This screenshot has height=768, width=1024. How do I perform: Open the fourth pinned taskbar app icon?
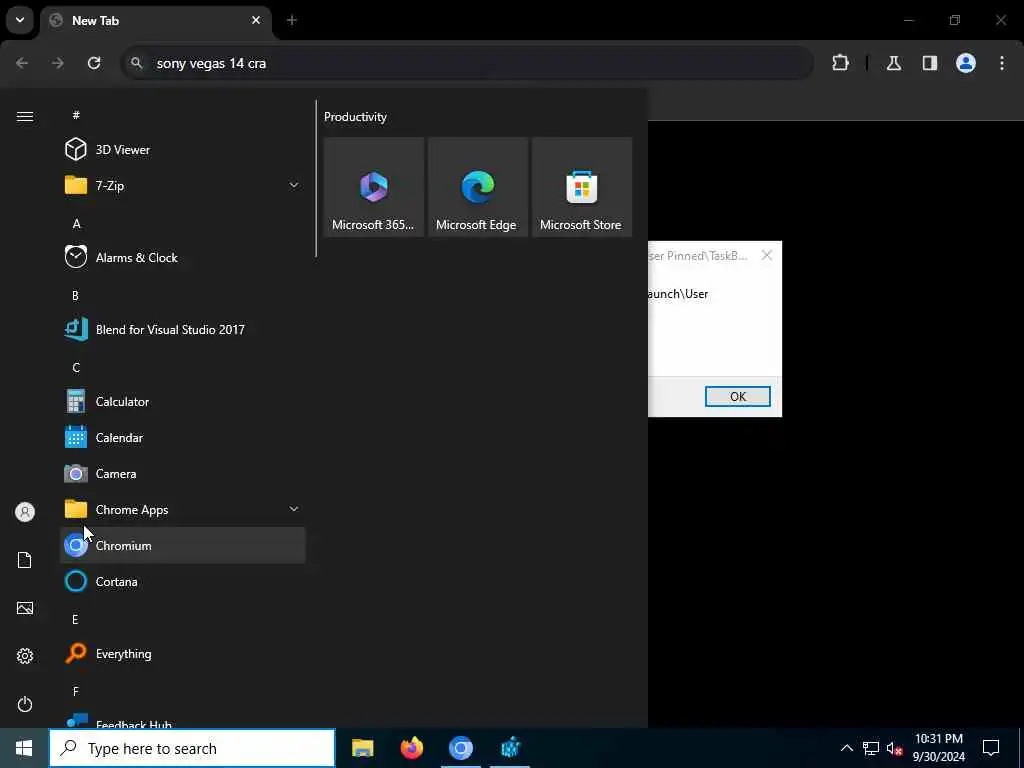[x=510, y=748]
